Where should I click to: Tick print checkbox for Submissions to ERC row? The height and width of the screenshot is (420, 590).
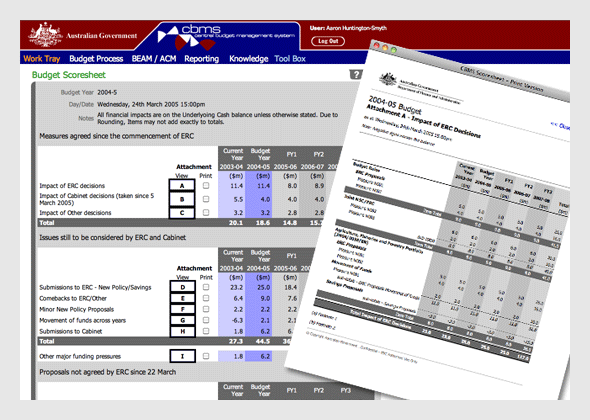coord(206,287)
